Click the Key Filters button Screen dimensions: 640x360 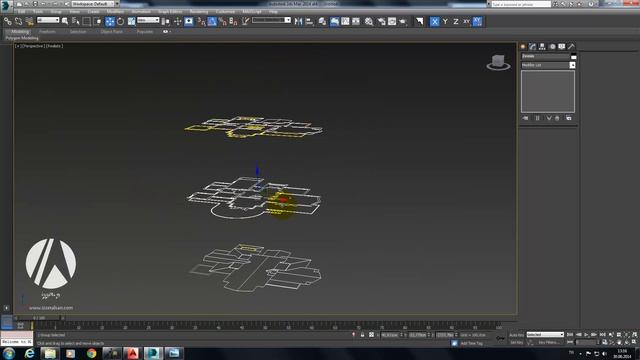(x=549, y=342)
